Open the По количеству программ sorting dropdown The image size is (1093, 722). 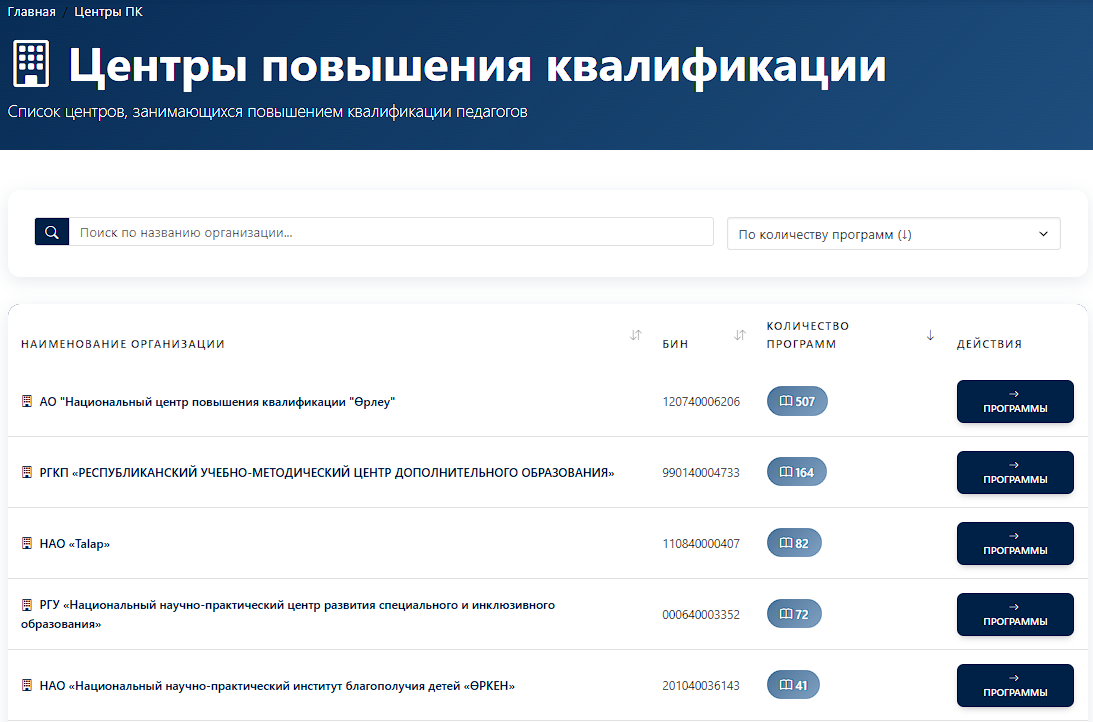893,233
